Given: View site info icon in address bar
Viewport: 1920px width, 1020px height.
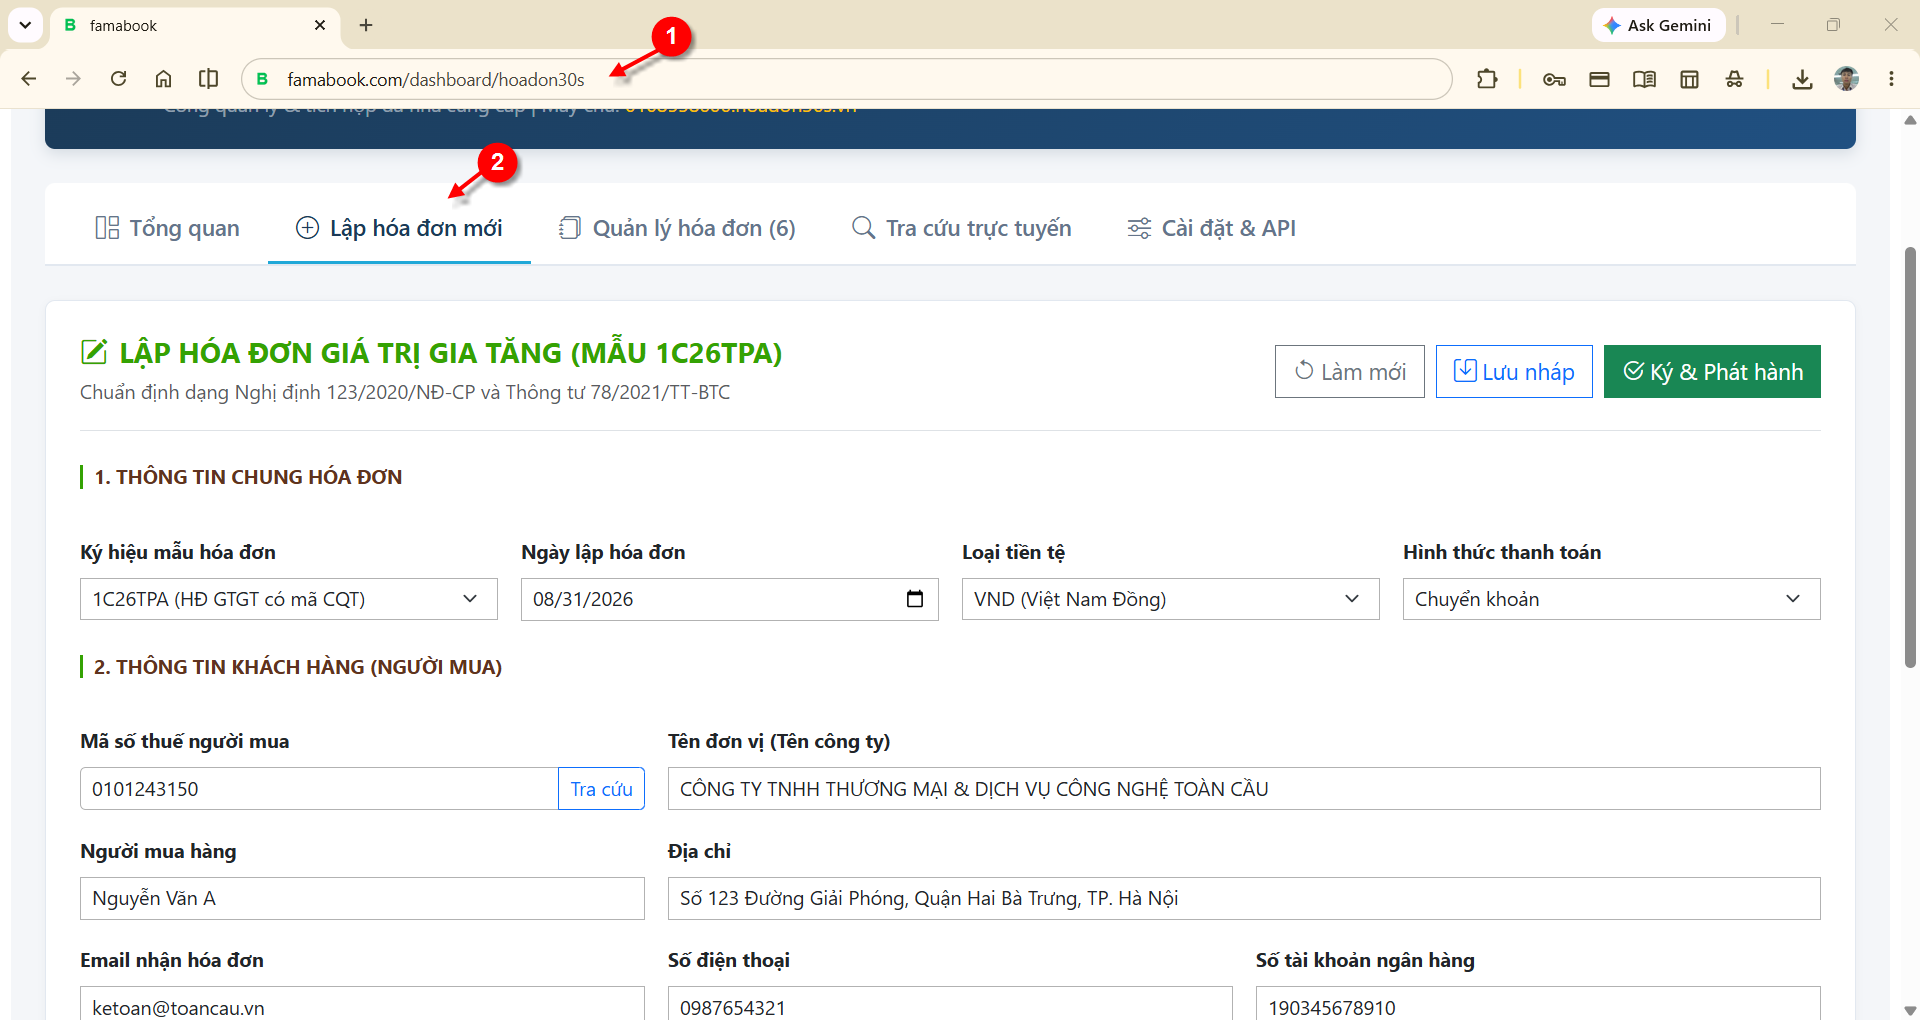Looking at the screenshot, I should click(262, 79).
